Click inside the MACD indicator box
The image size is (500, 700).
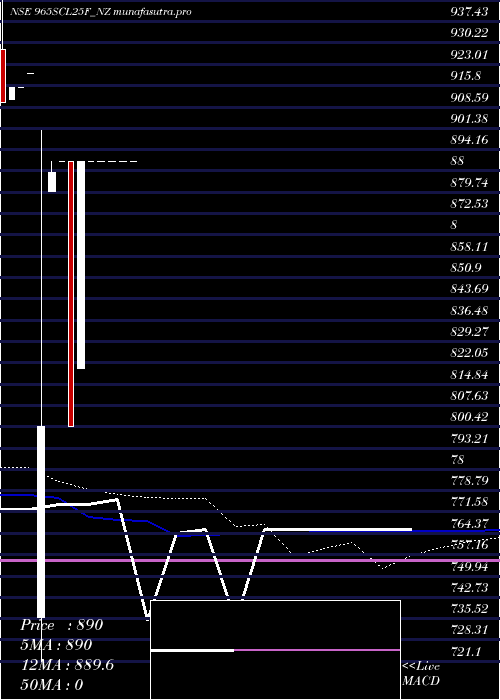pos(275,650)
